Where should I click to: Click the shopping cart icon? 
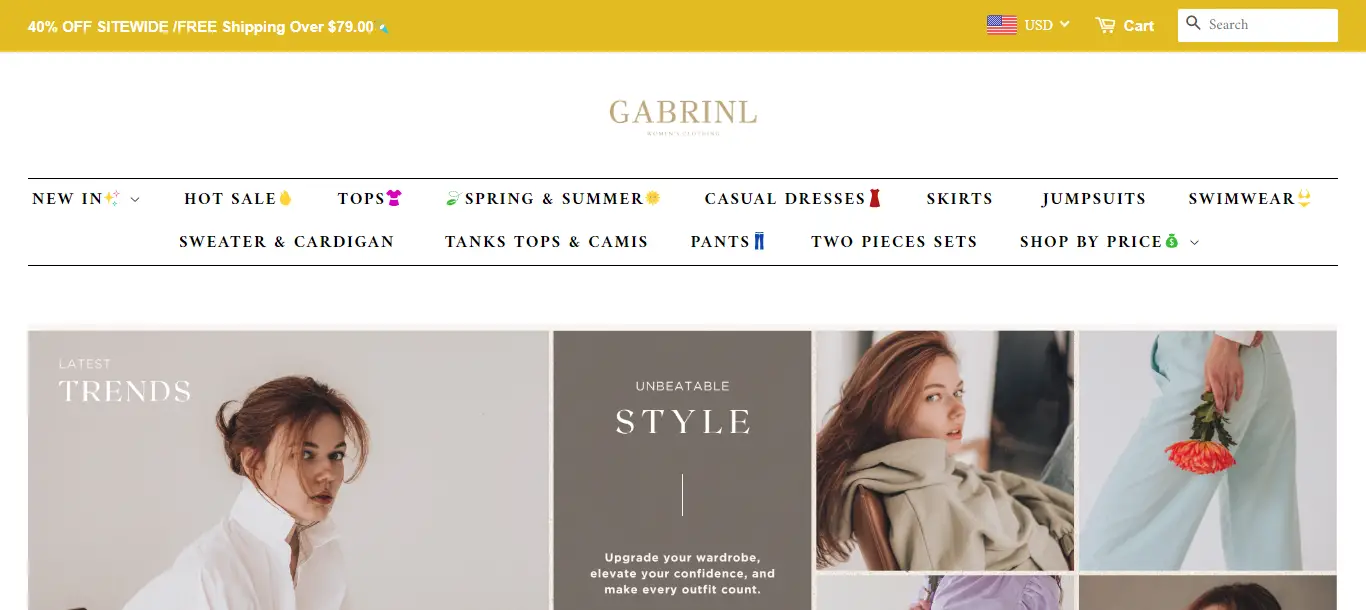[1105, 25]
